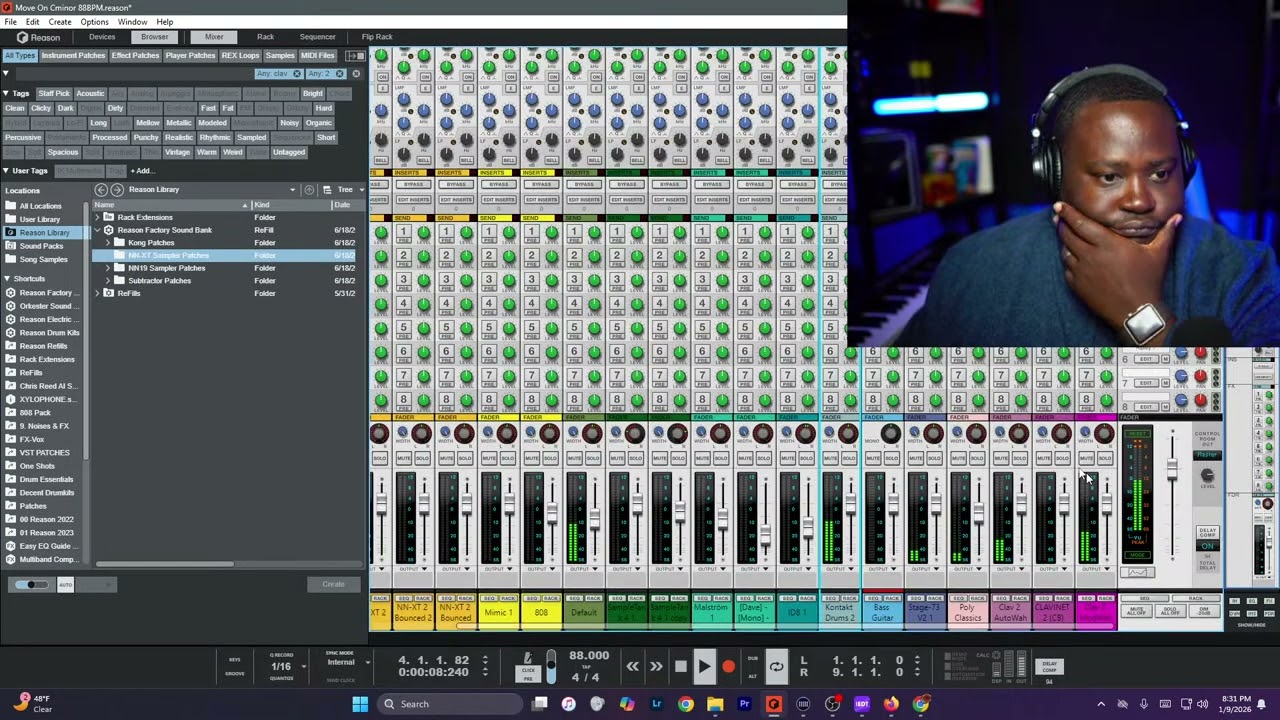Click the browser horizontal scrollbar

click(x=165, y=564)
